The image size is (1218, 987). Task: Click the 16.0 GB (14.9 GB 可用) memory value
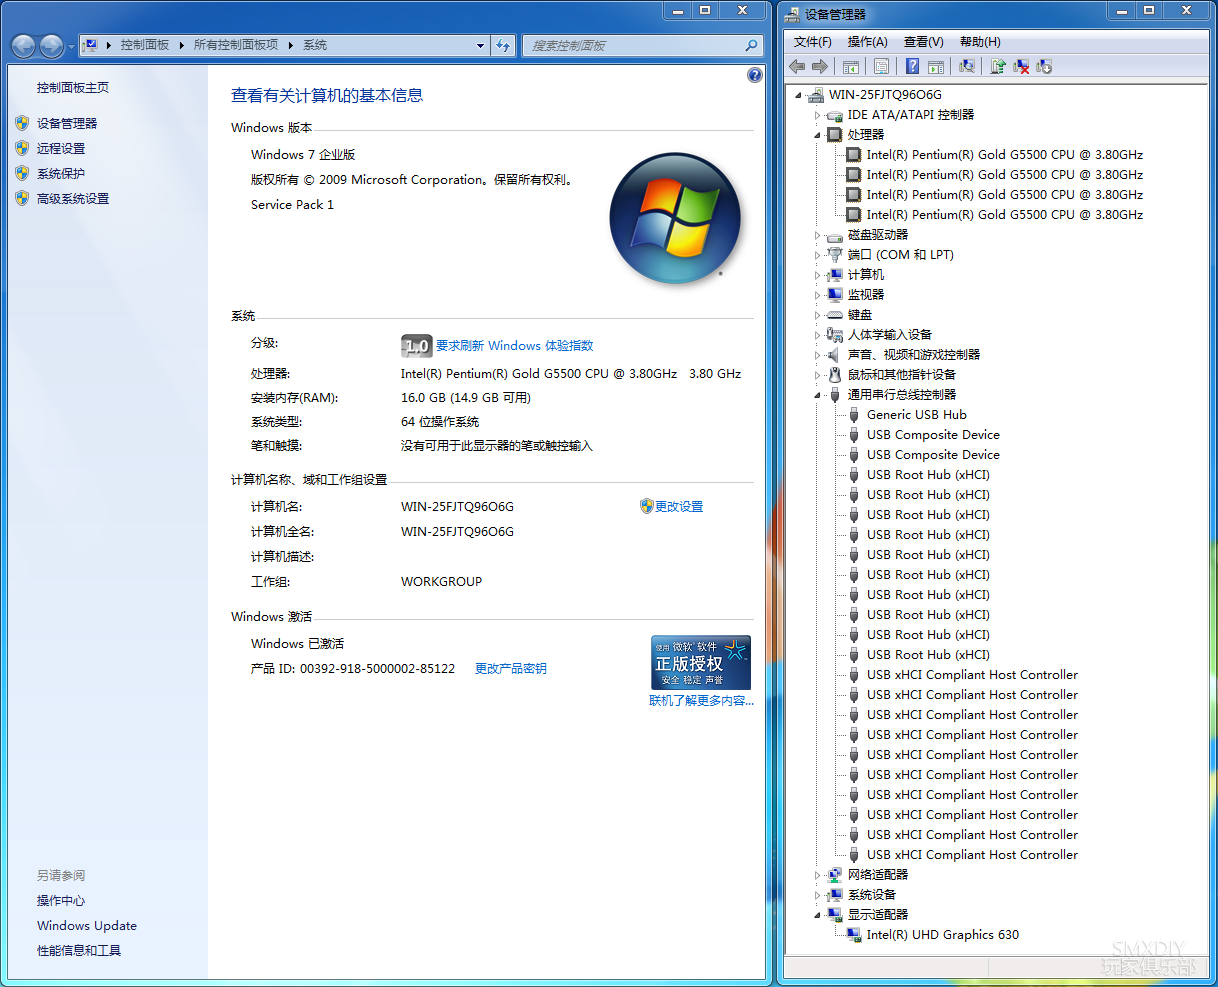coord(466,398)
